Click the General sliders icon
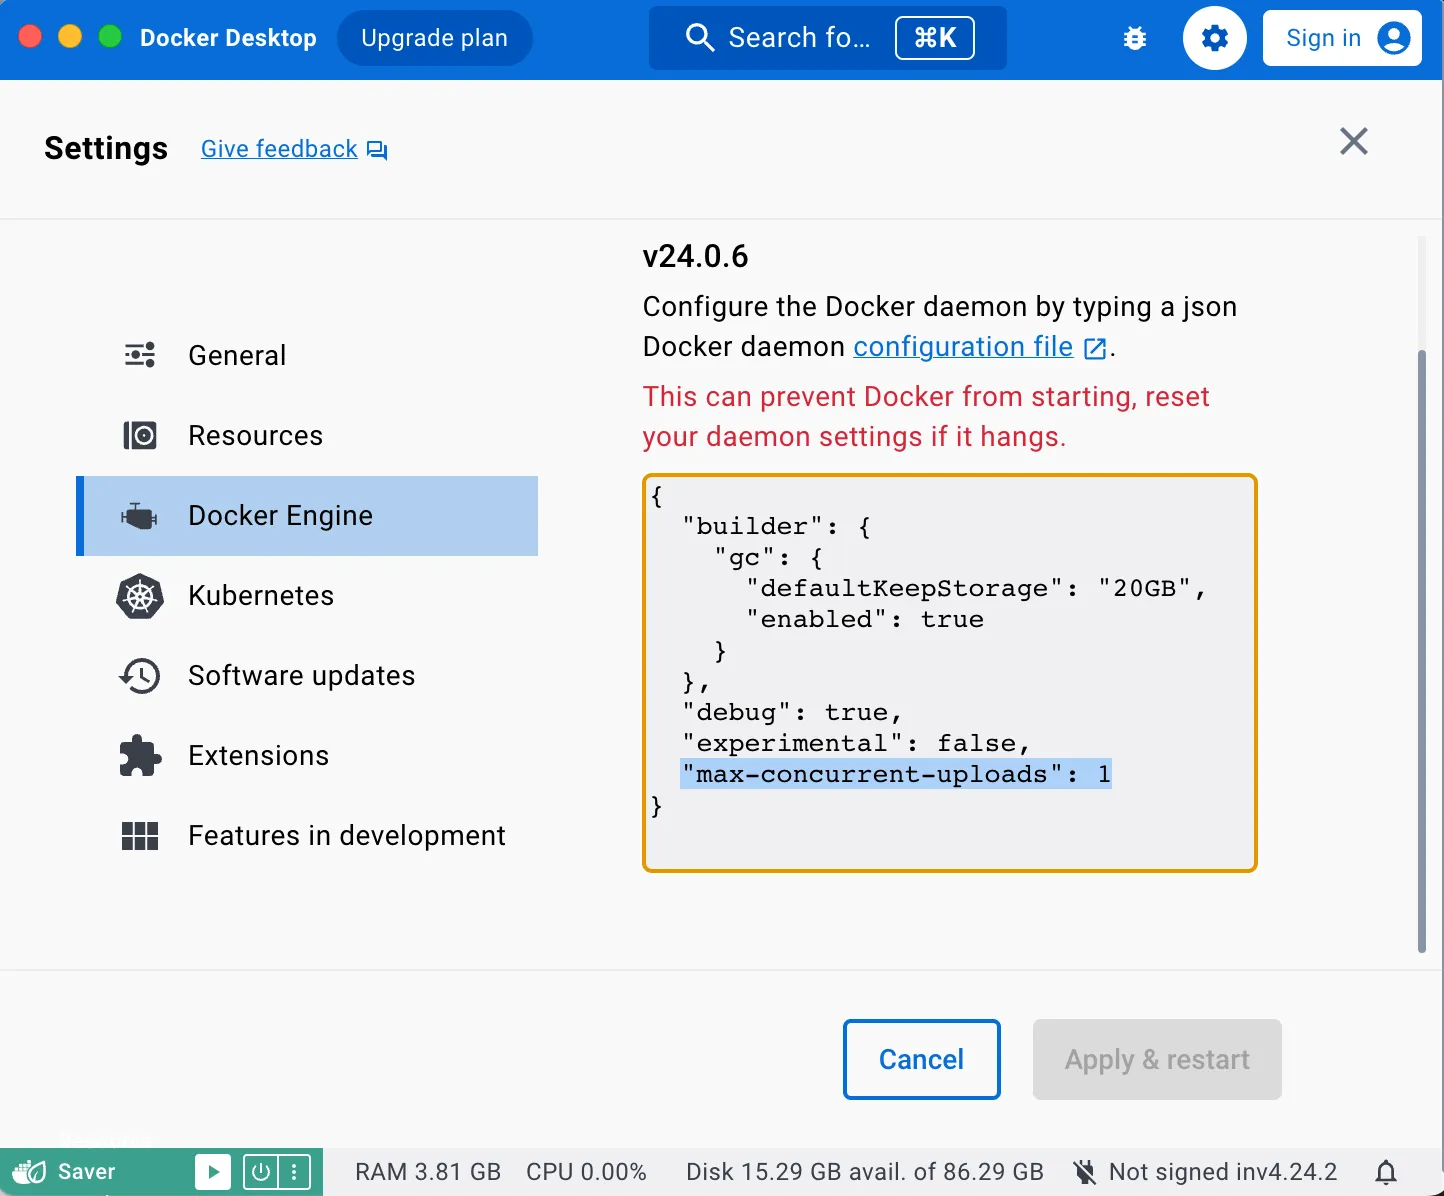1444x1196 pixels. pyautogui.click(x=140, y=355)
